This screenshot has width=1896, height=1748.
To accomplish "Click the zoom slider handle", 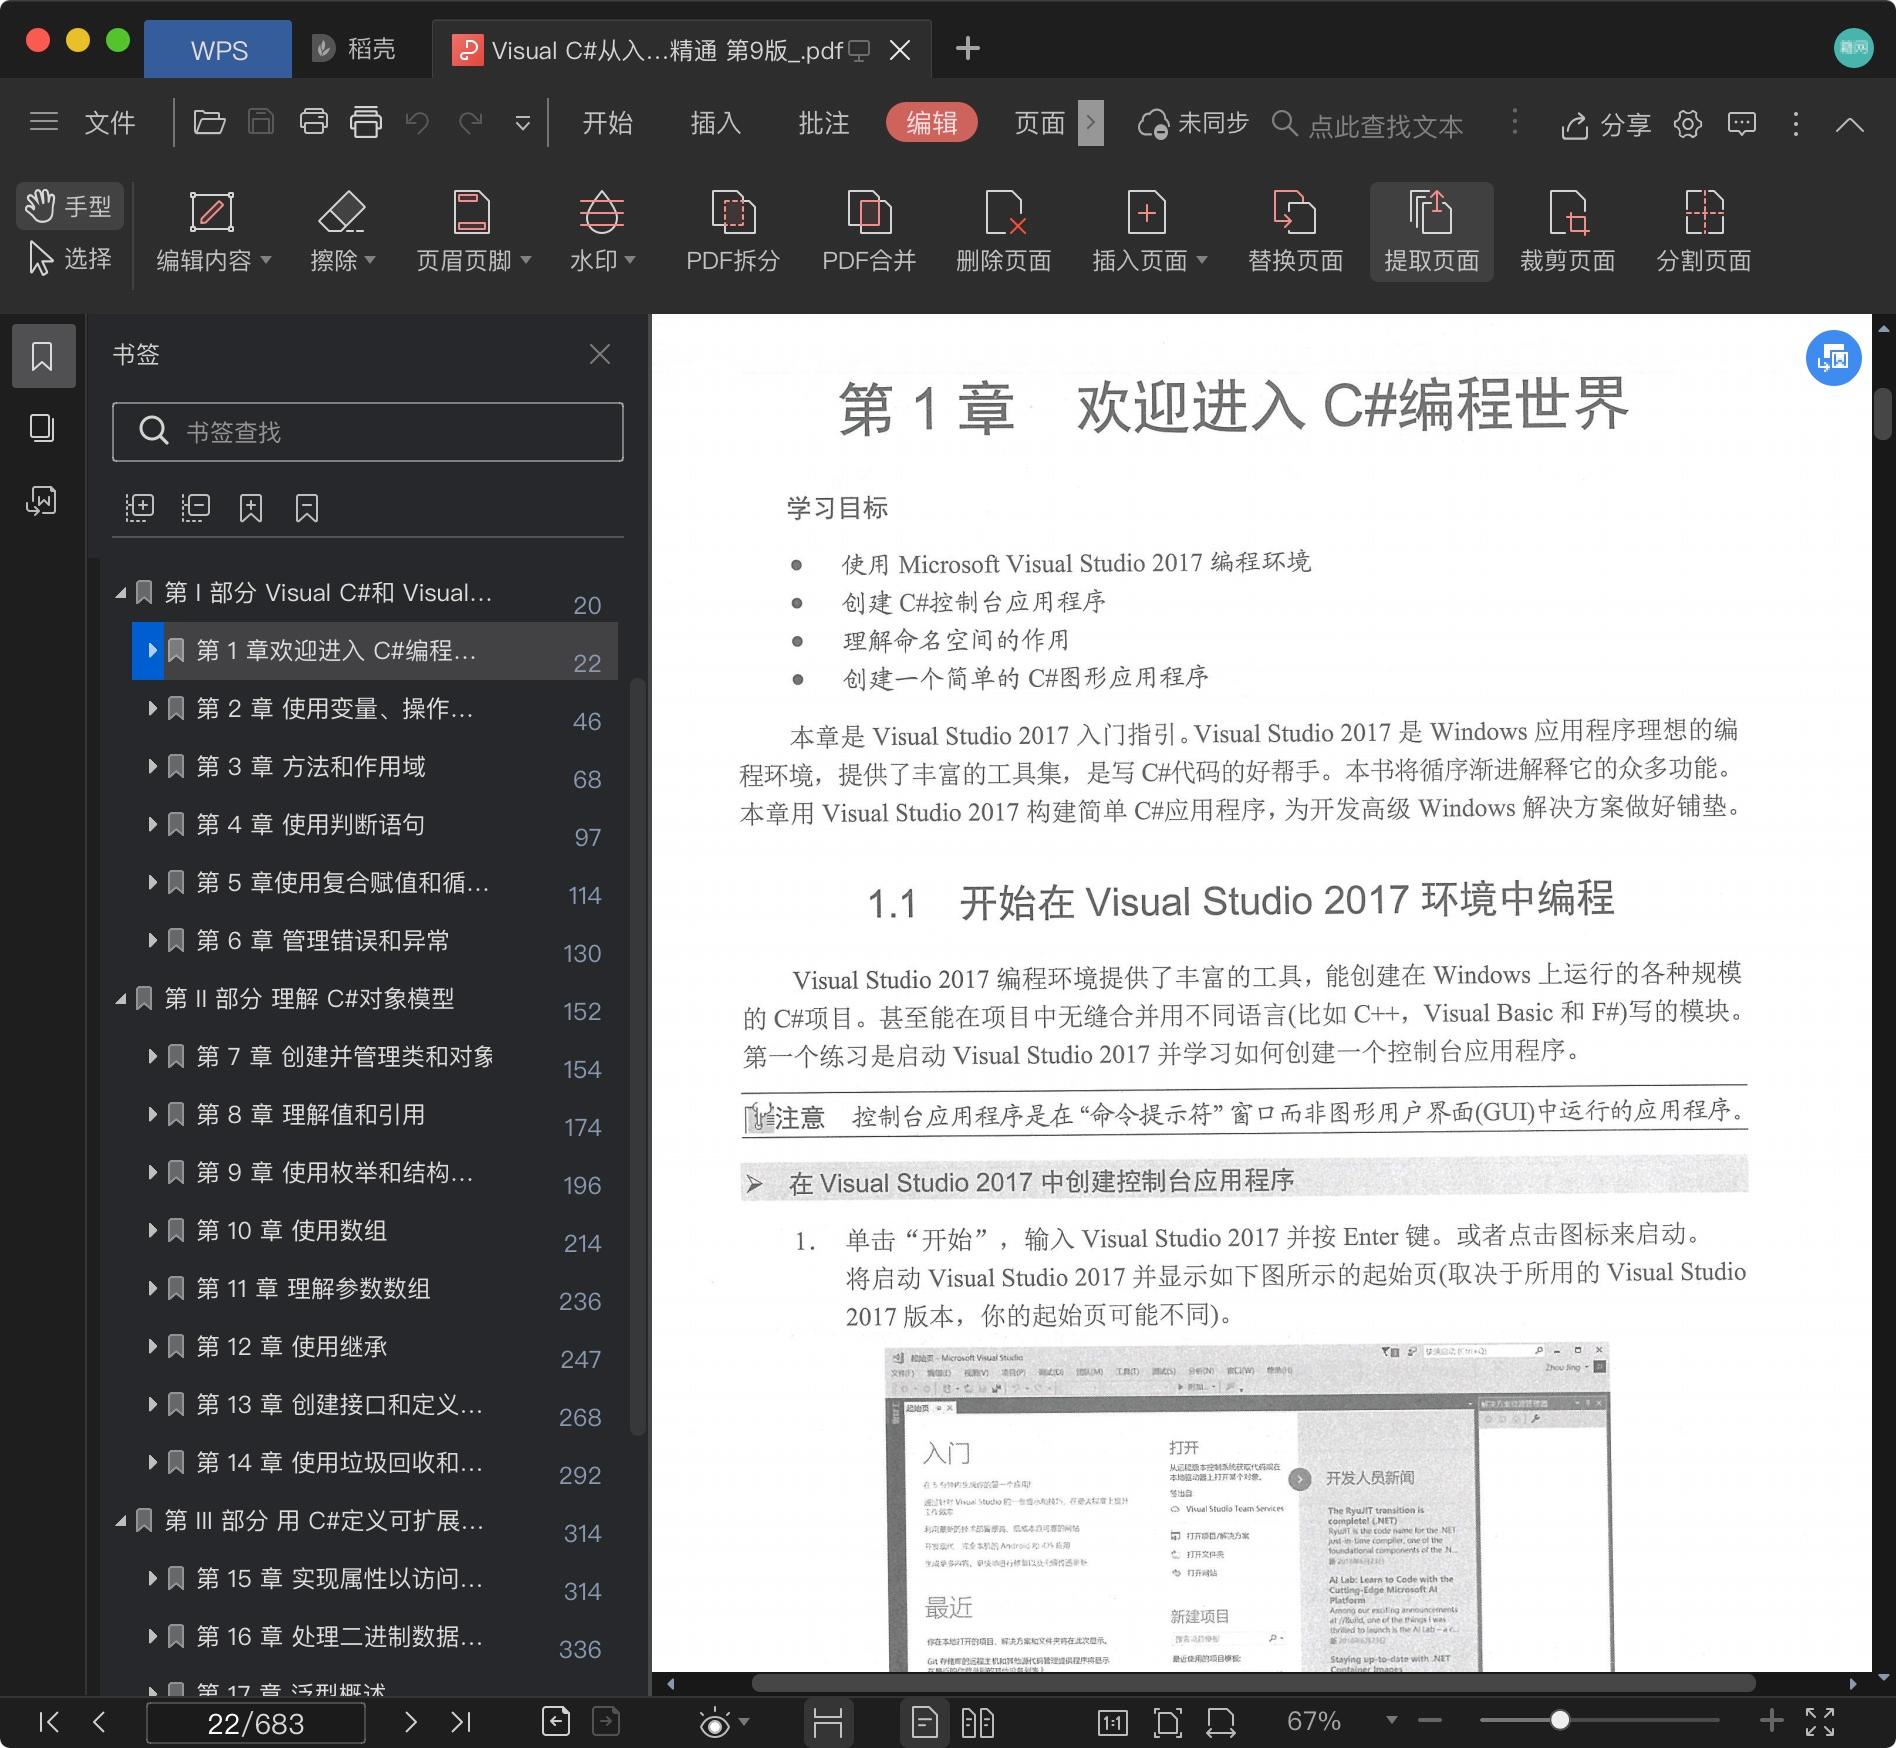I will pos(1559,1720).
